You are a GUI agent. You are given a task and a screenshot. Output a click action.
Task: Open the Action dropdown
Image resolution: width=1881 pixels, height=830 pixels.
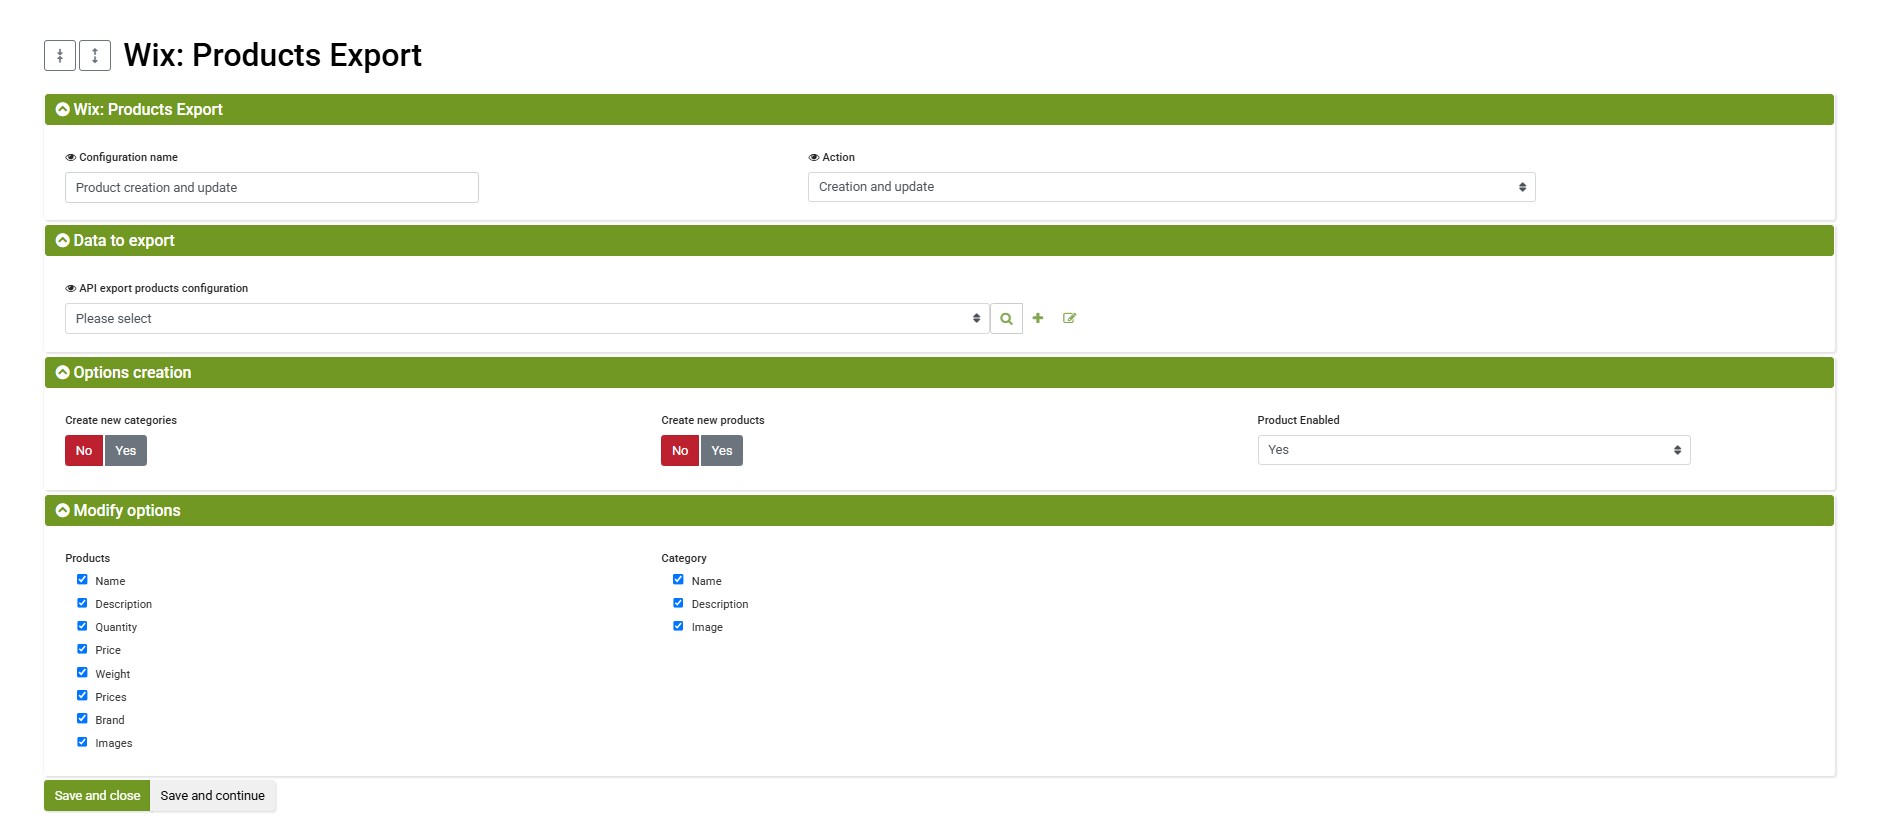tap(1171, 187)
